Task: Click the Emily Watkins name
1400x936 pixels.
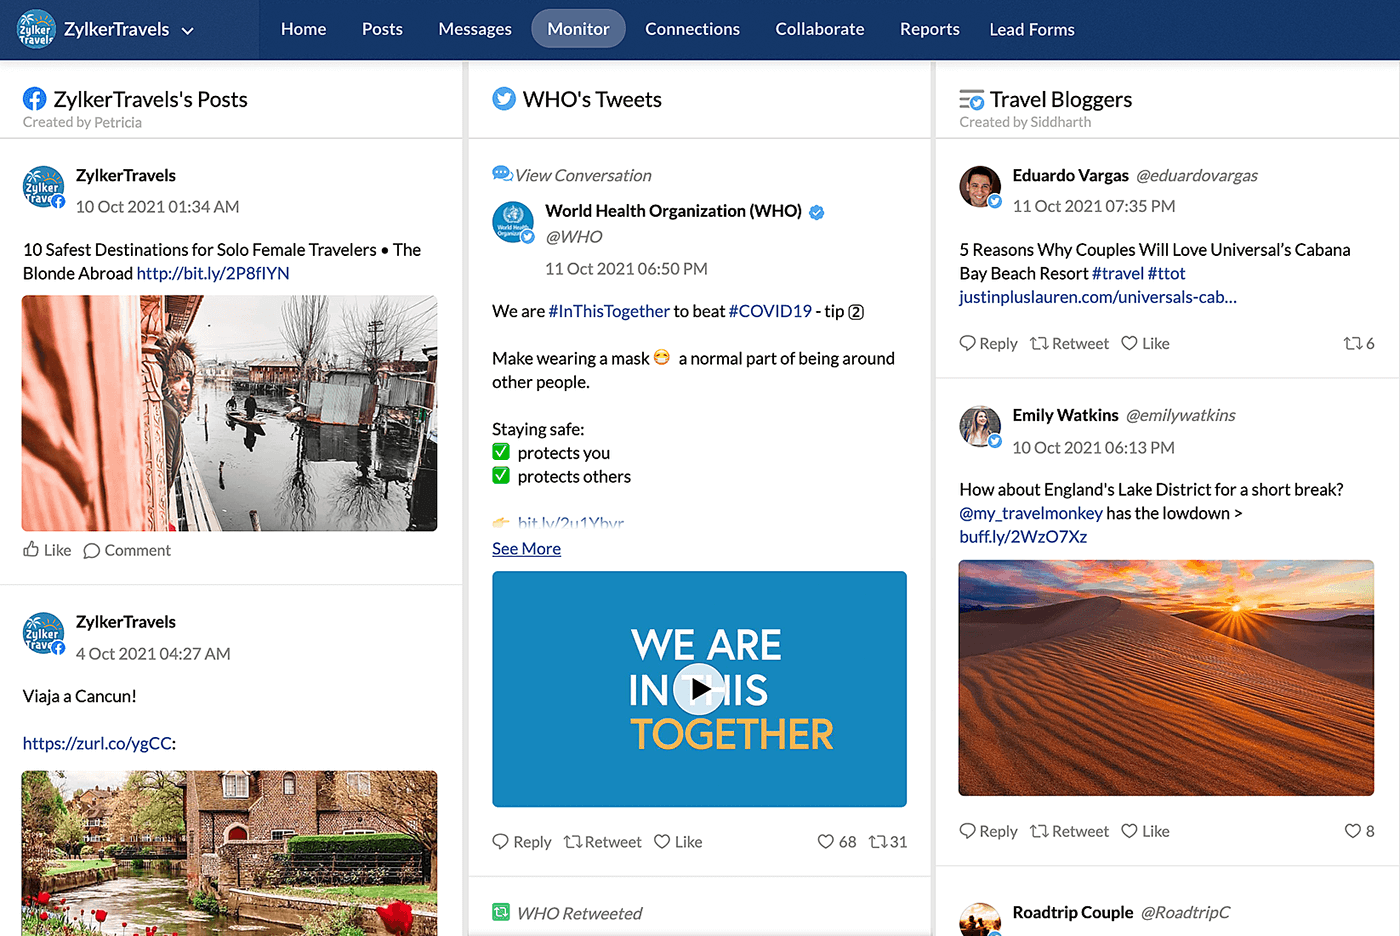Action: pos(1065,415)
